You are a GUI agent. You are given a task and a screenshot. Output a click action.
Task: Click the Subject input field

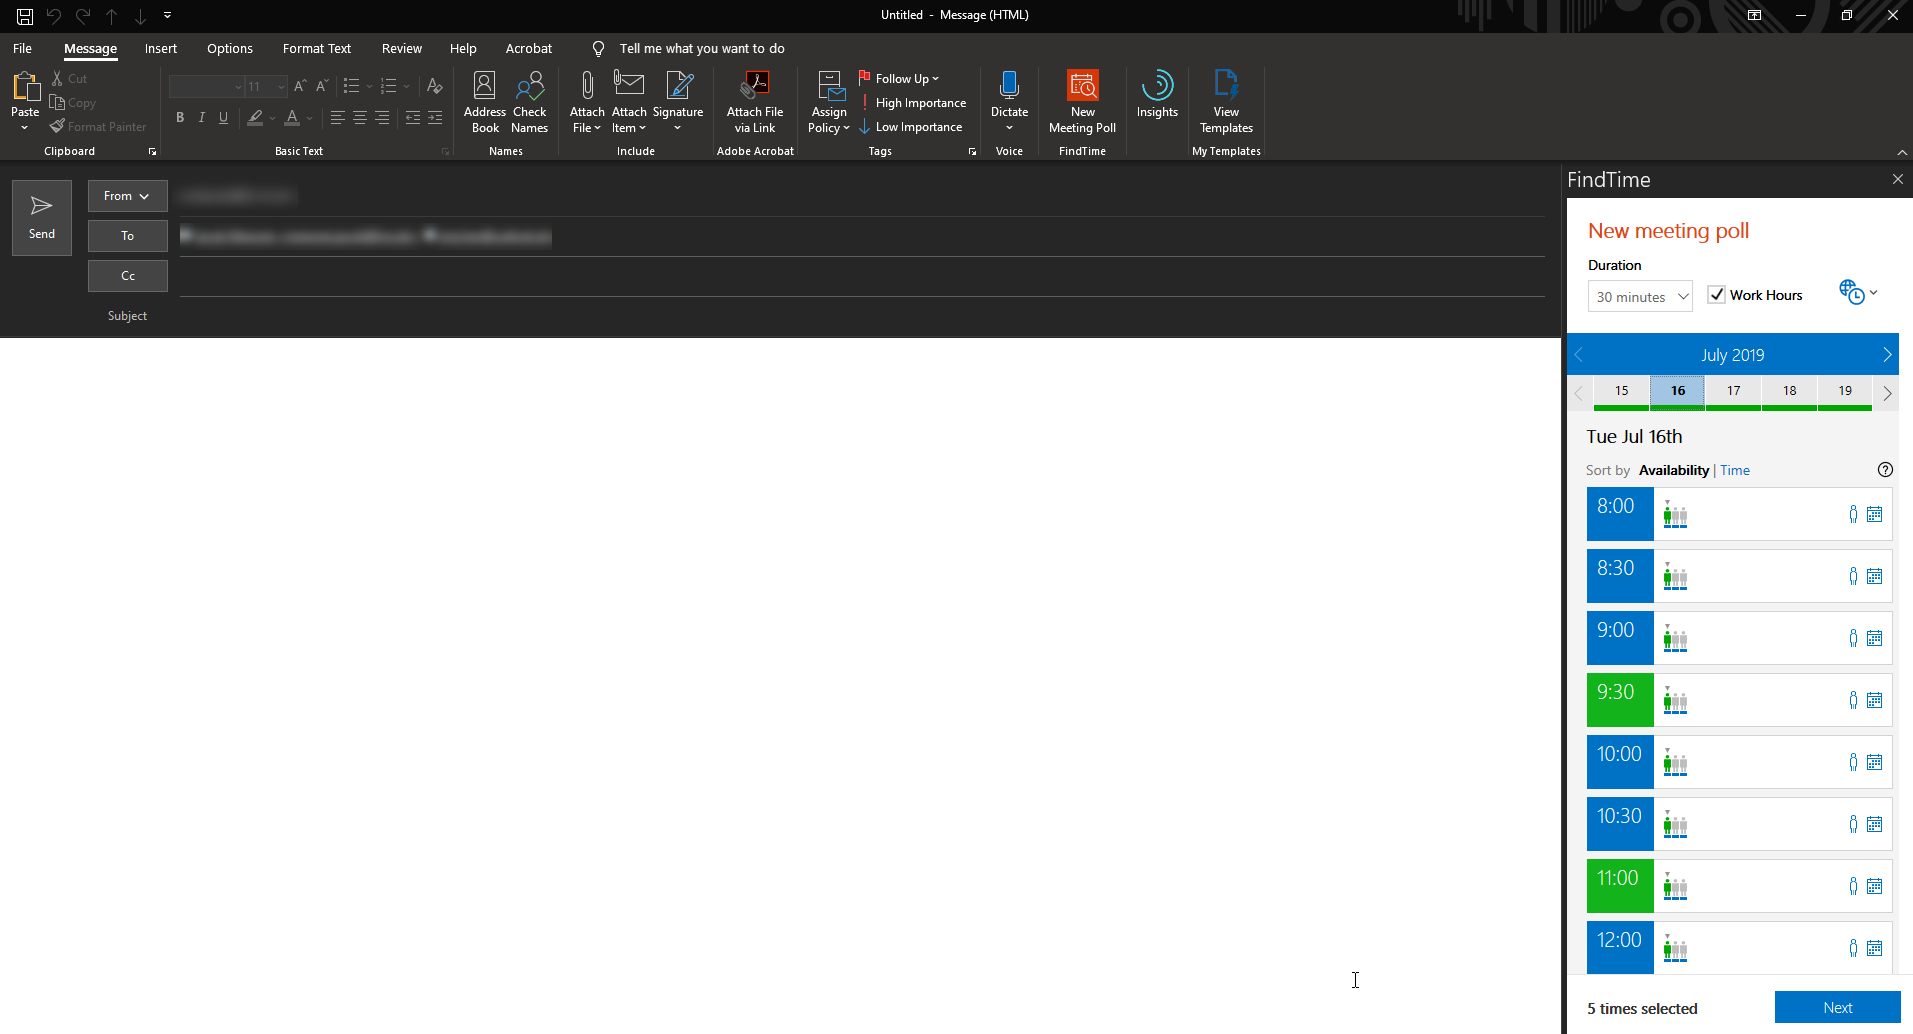click(862, 316)
